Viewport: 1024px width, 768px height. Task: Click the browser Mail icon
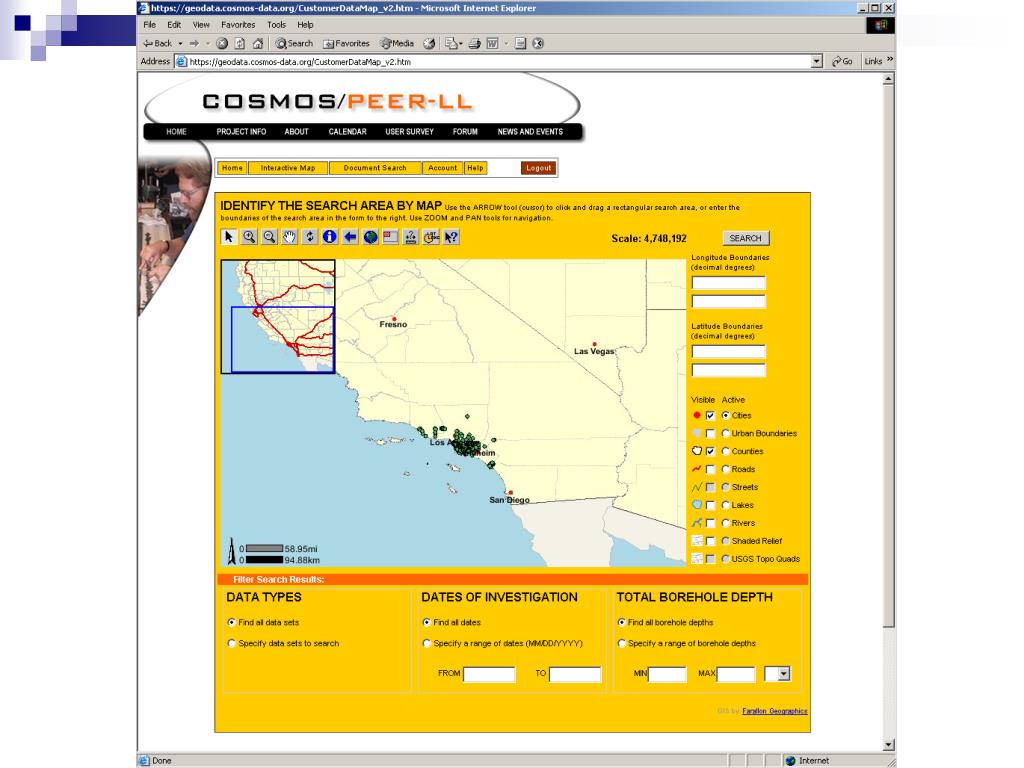[x=451, y=43]
